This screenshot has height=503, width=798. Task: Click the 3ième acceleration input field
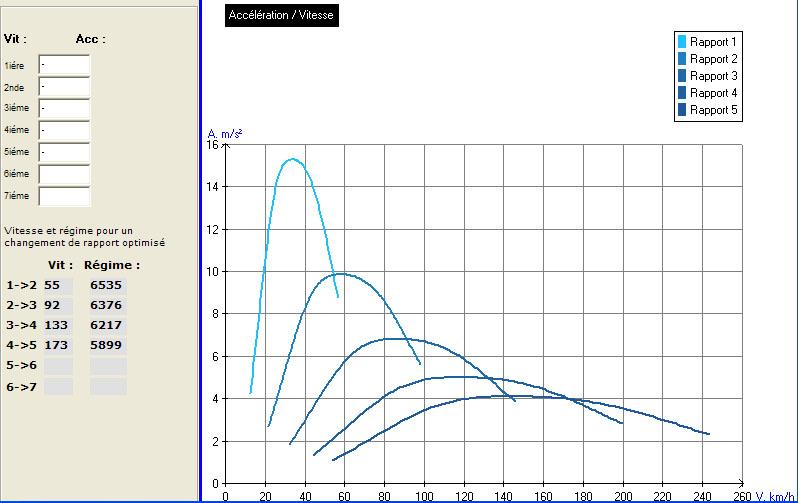(64, 108)
